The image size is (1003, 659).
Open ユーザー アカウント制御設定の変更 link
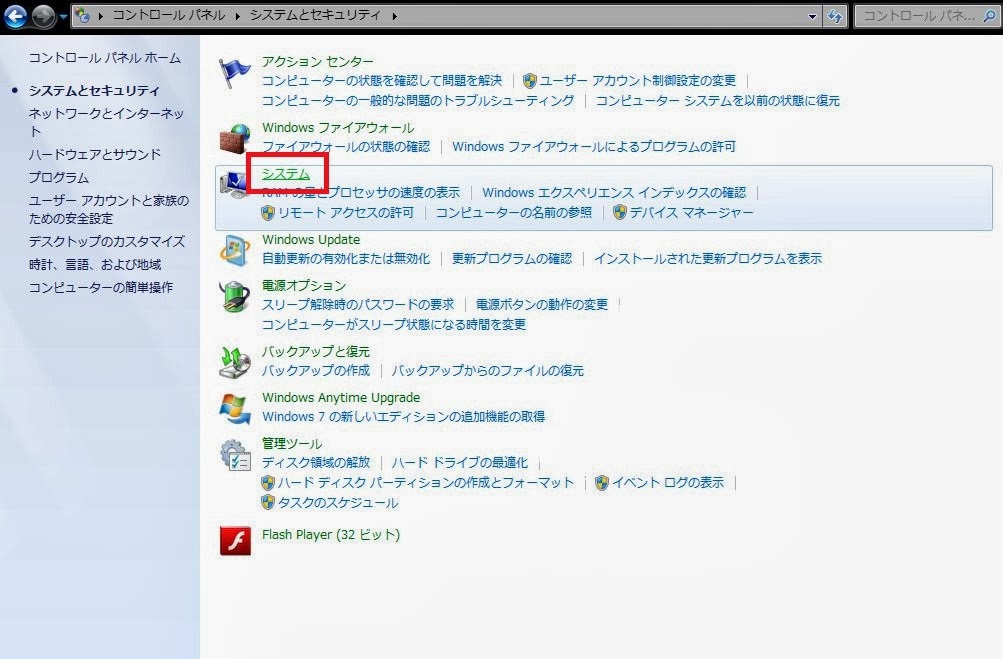click(x=638, y=81)
